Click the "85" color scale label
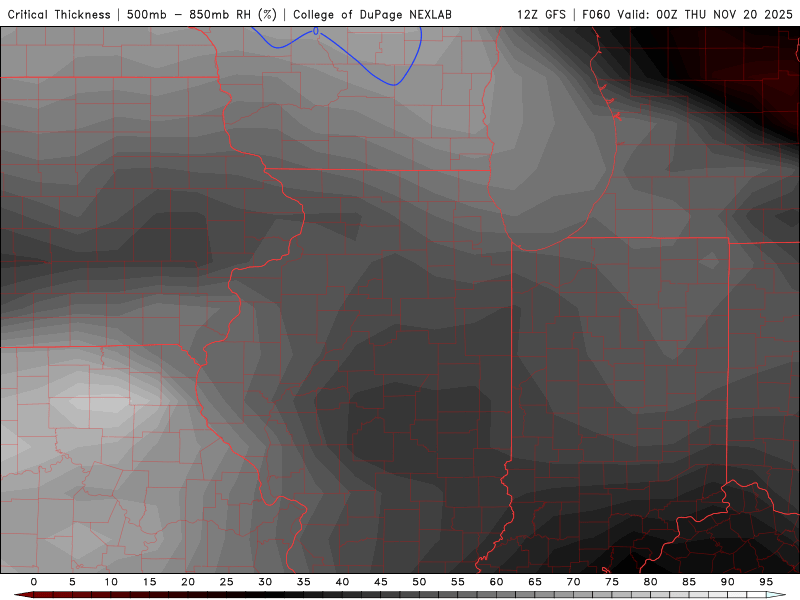The height and width of the screenshot is (600, 800). point(689,582)
